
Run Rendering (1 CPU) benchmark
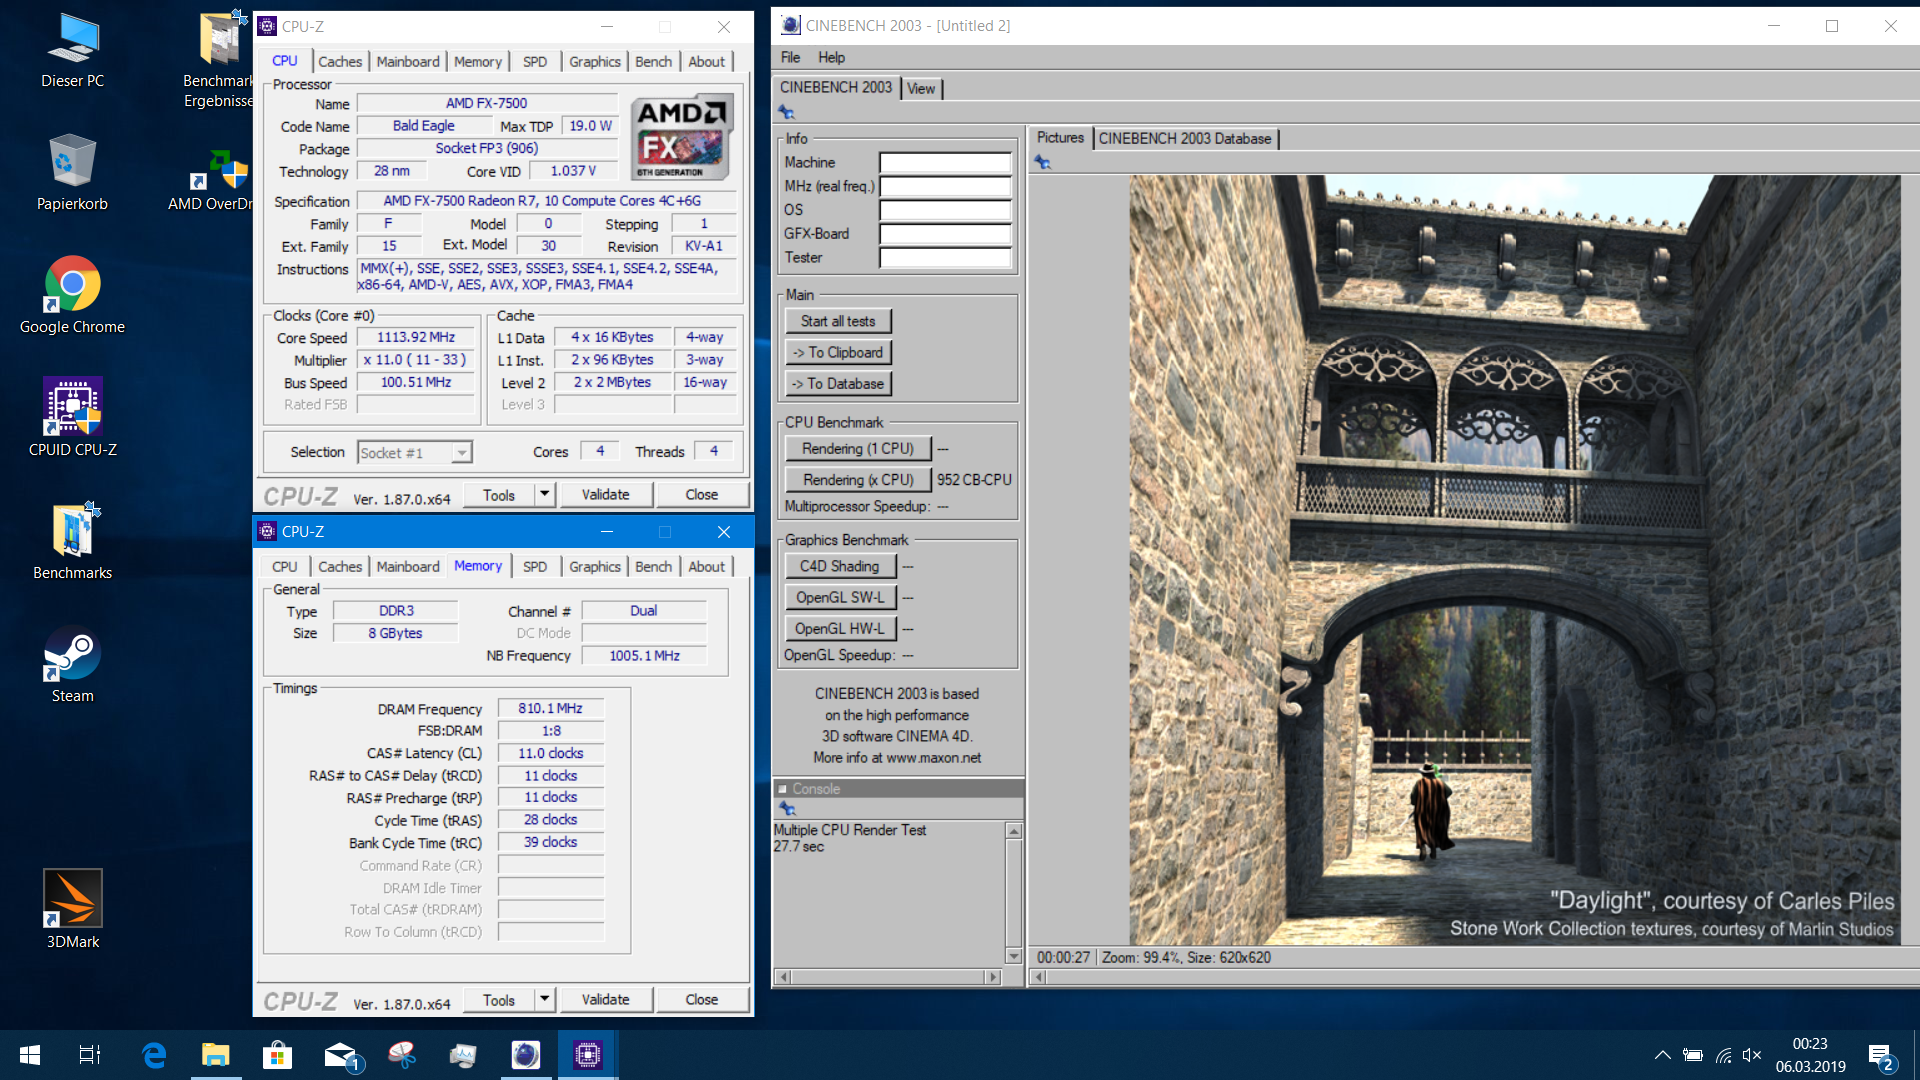pyautogui.click(x=858, y=448)
